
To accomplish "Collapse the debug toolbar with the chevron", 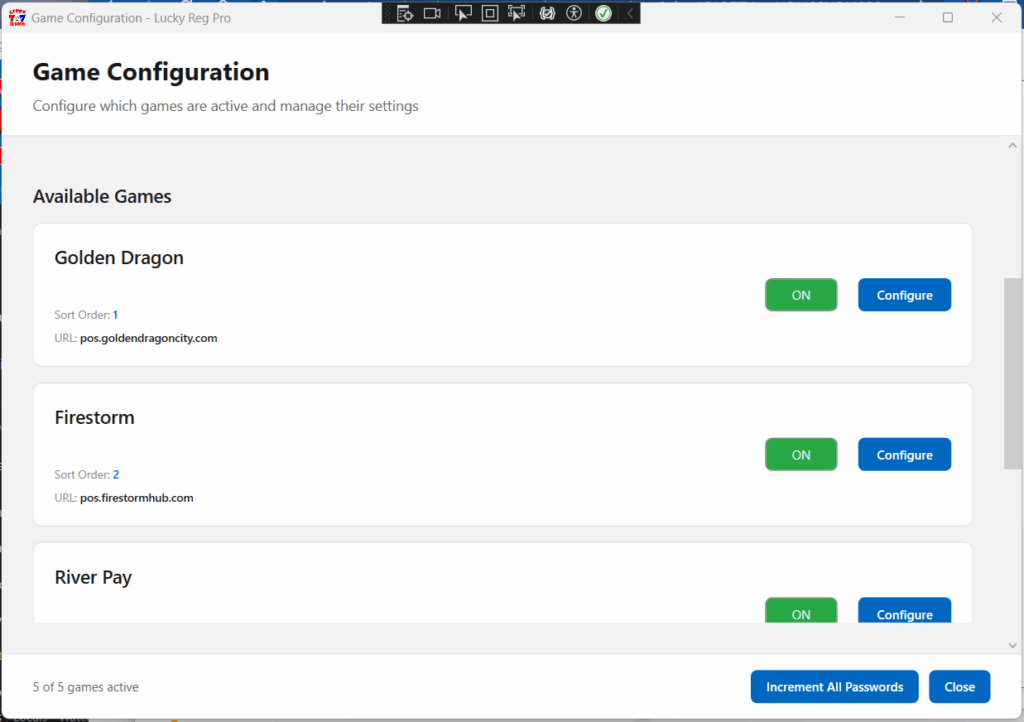I will pyautogui.click(x=630, y=13).
